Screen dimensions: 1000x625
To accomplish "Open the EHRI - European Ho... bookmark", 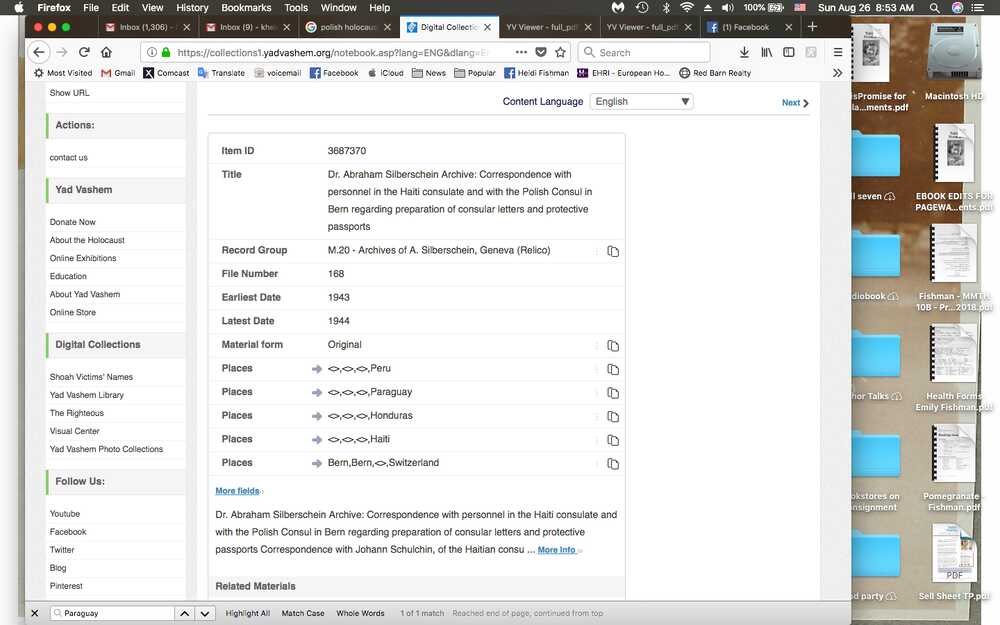I will point(623,73).
